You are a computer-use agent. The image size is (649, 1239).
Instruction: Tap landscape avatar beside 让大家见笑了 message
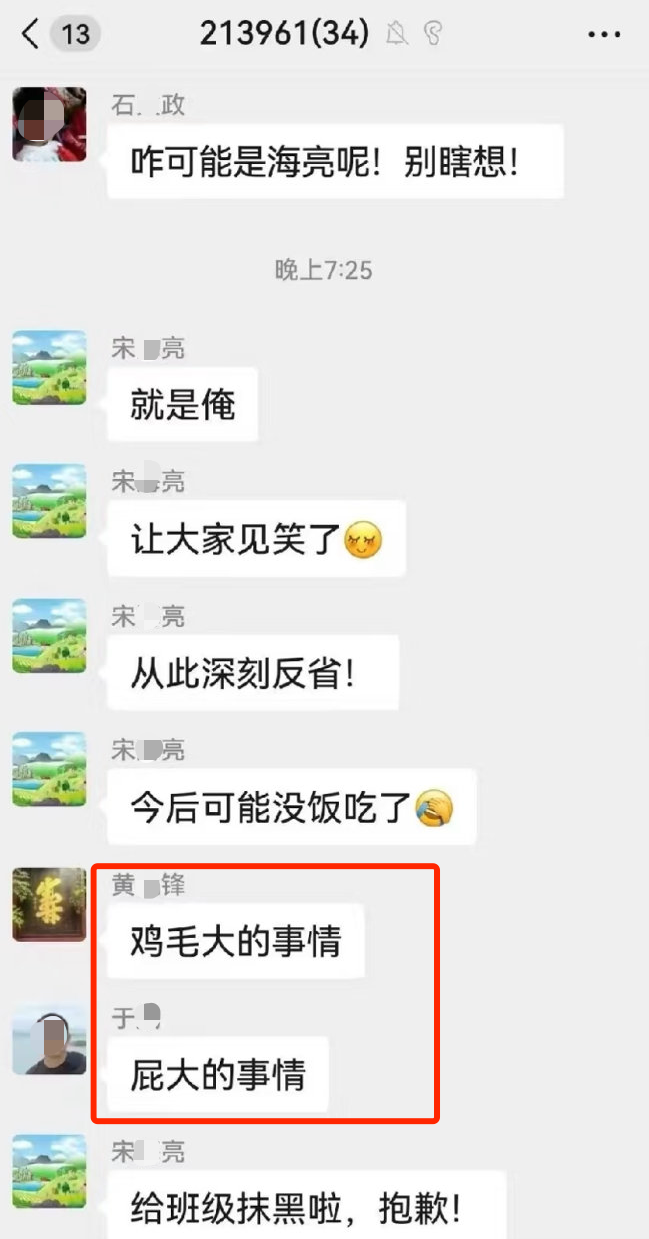(49, 501)
